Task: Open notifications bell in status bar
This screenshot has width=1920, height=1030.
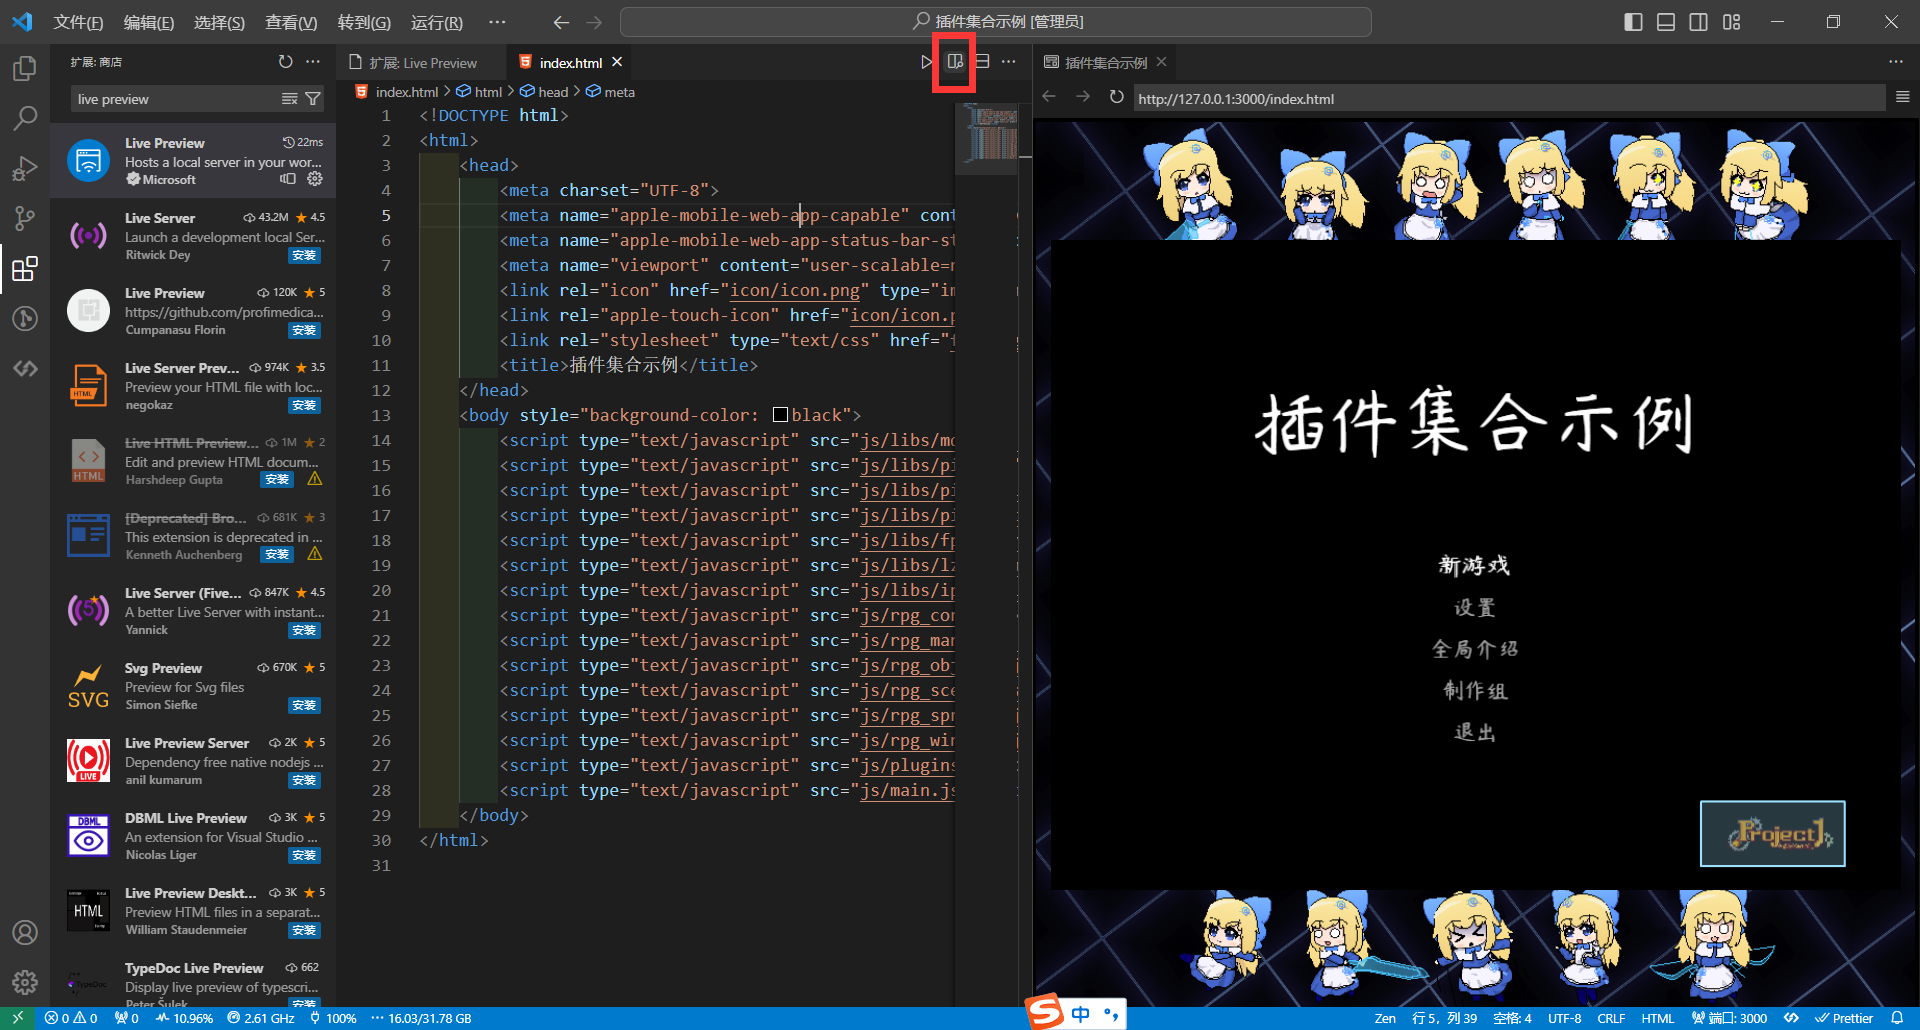Action: (1897, 1018)
